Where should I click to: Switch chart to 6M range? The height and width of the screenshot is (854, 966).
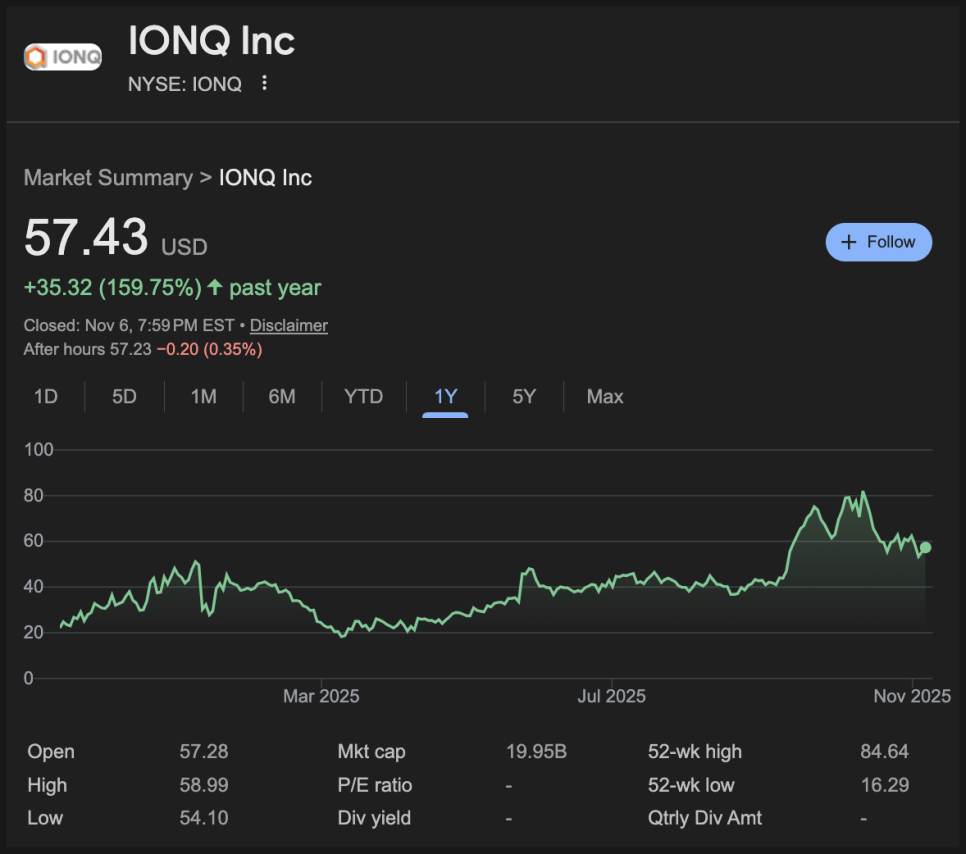pyautogui.click(x=282, y=397)
